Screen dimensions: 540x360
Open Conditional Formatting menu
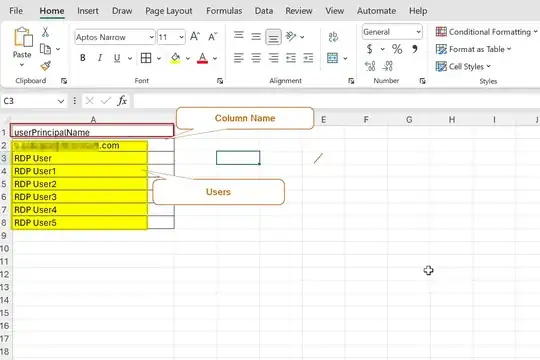(486, 32)
